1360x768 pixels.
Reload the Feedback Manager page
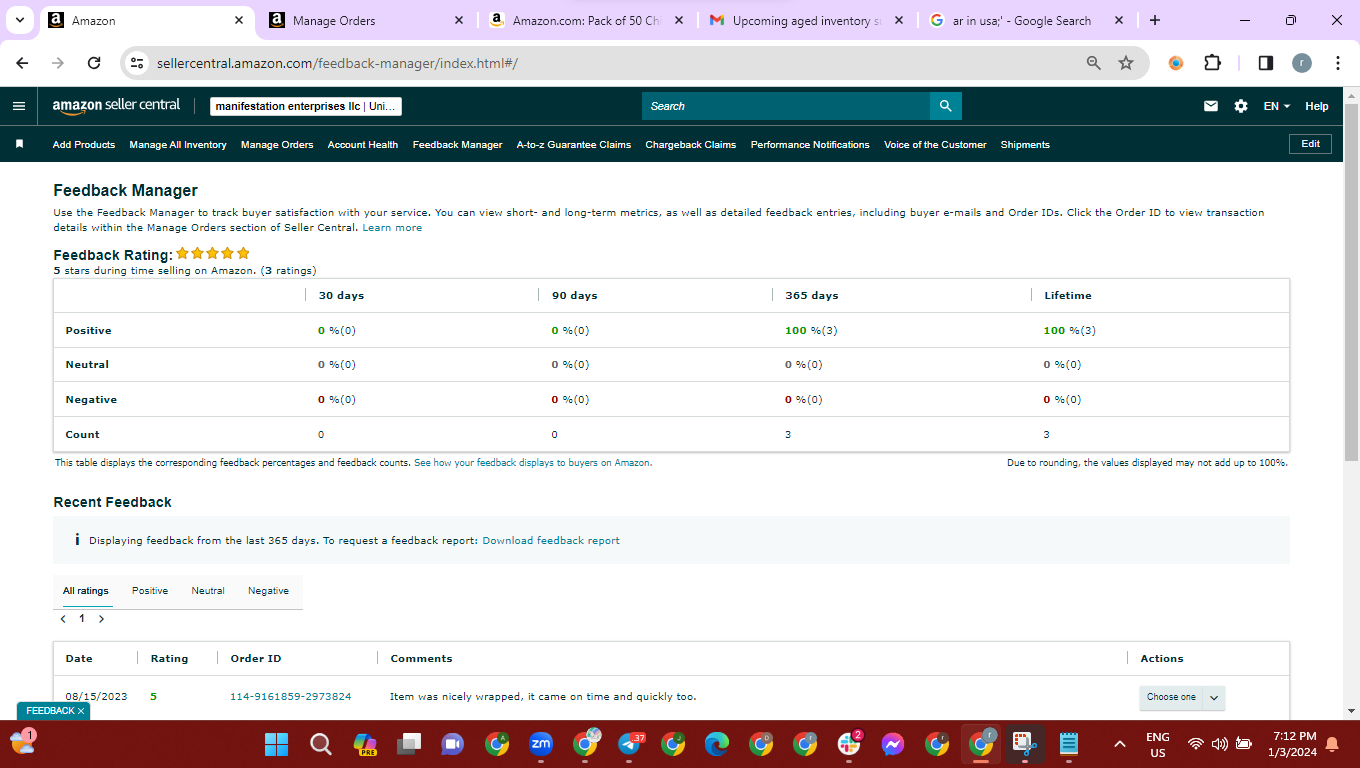[x=94, y=63]
